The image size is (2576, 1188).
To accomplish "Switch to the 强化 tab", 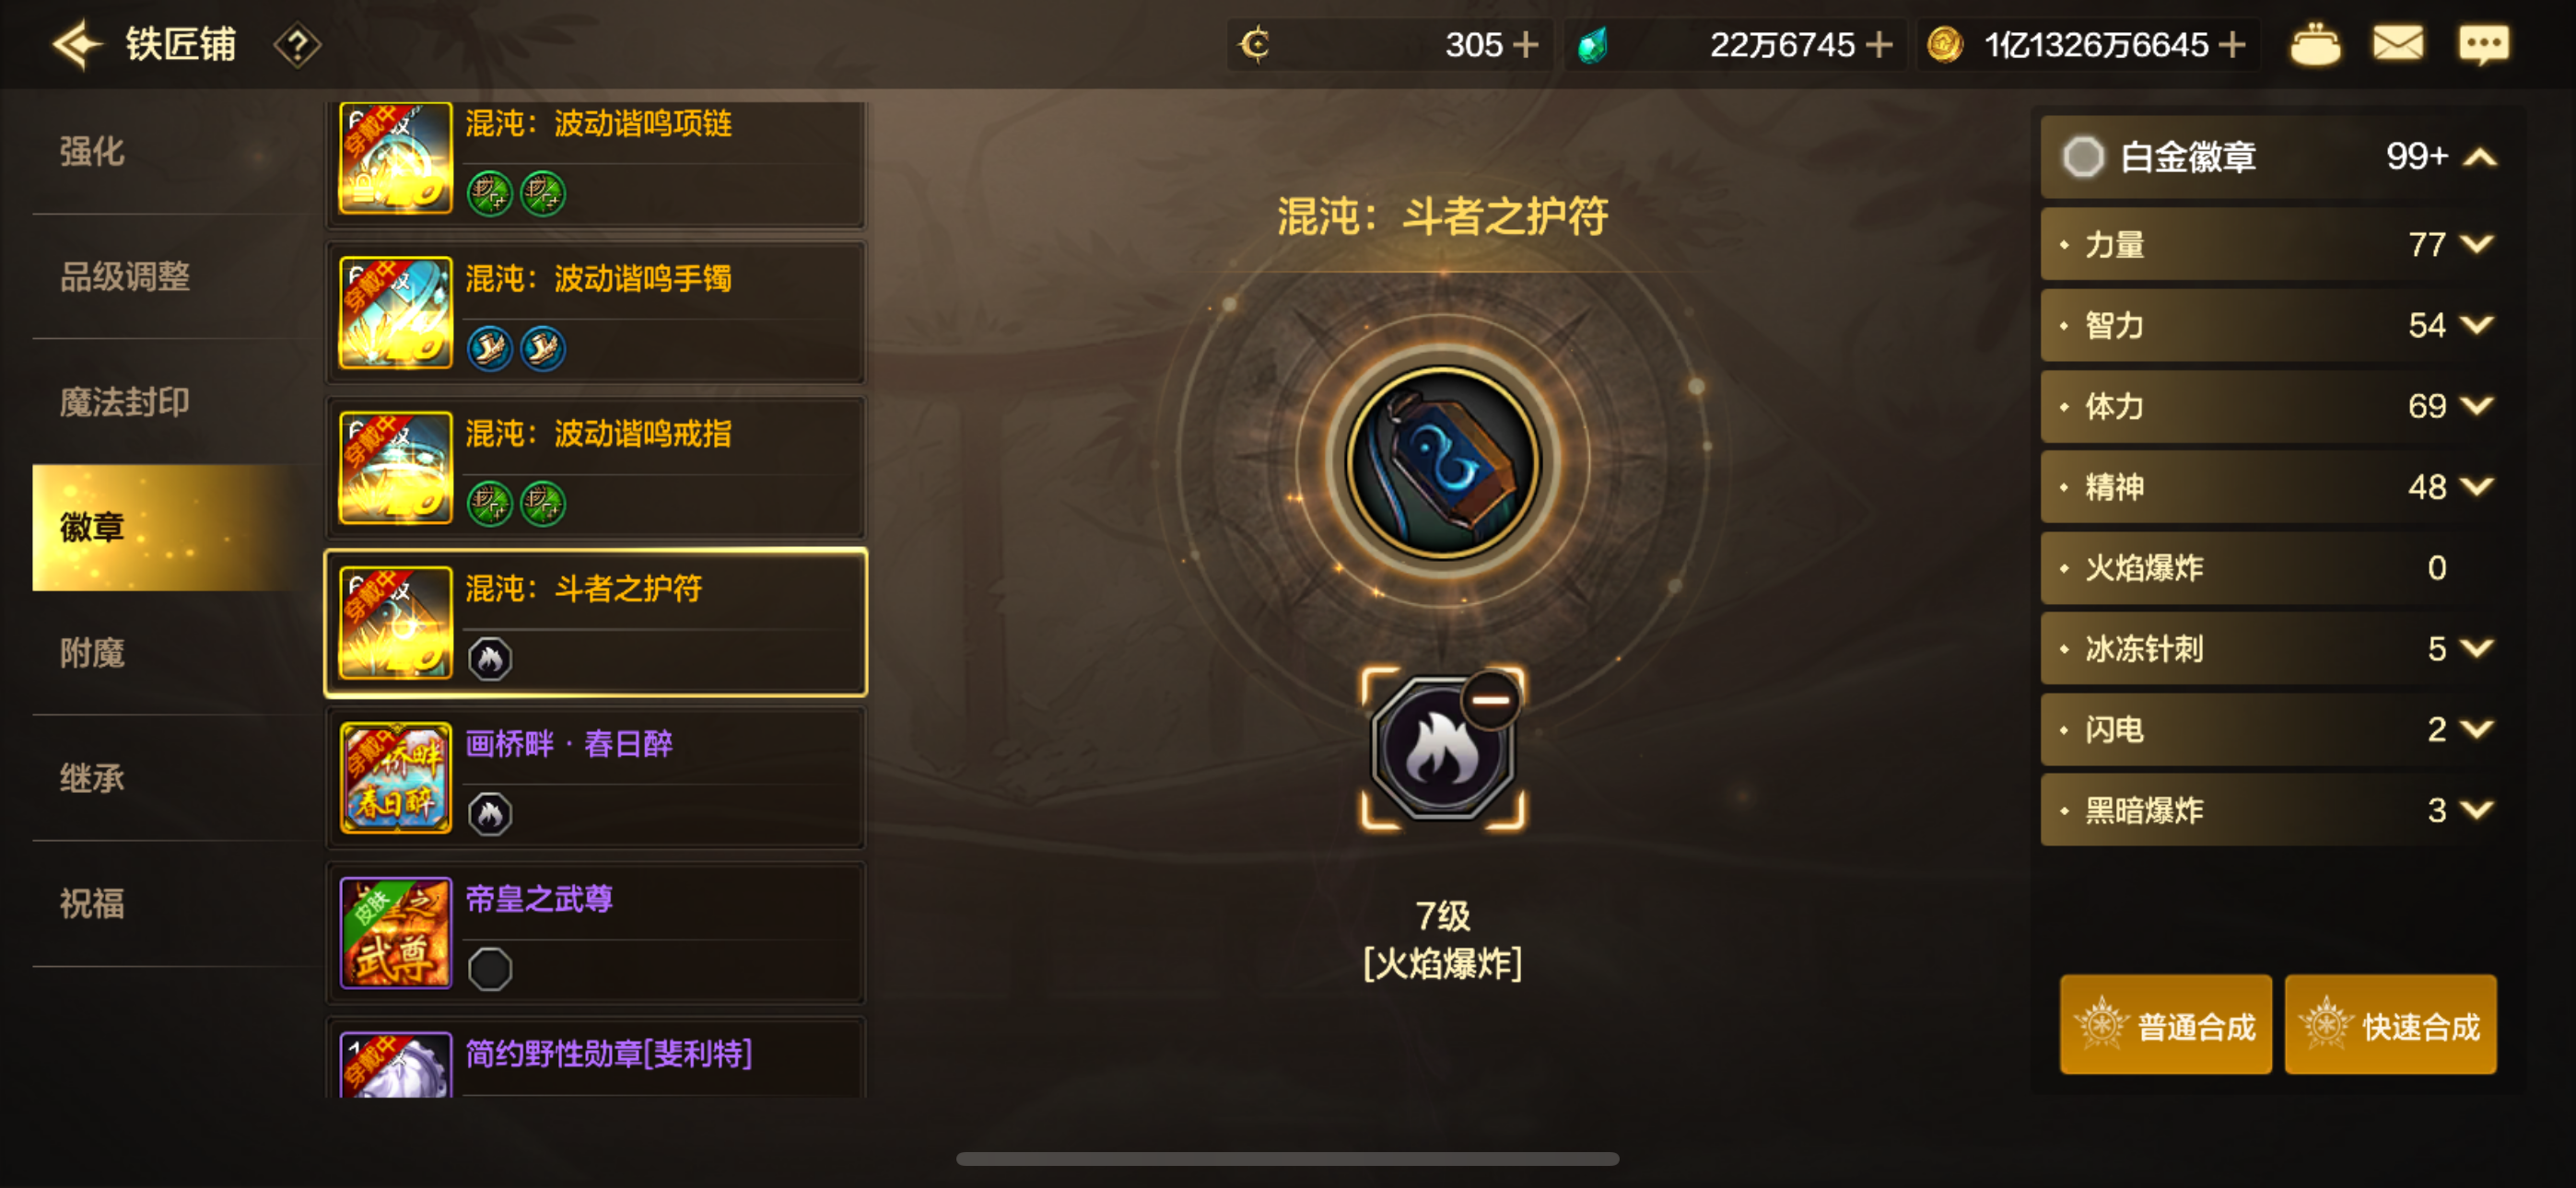I will tap(92, 151).
